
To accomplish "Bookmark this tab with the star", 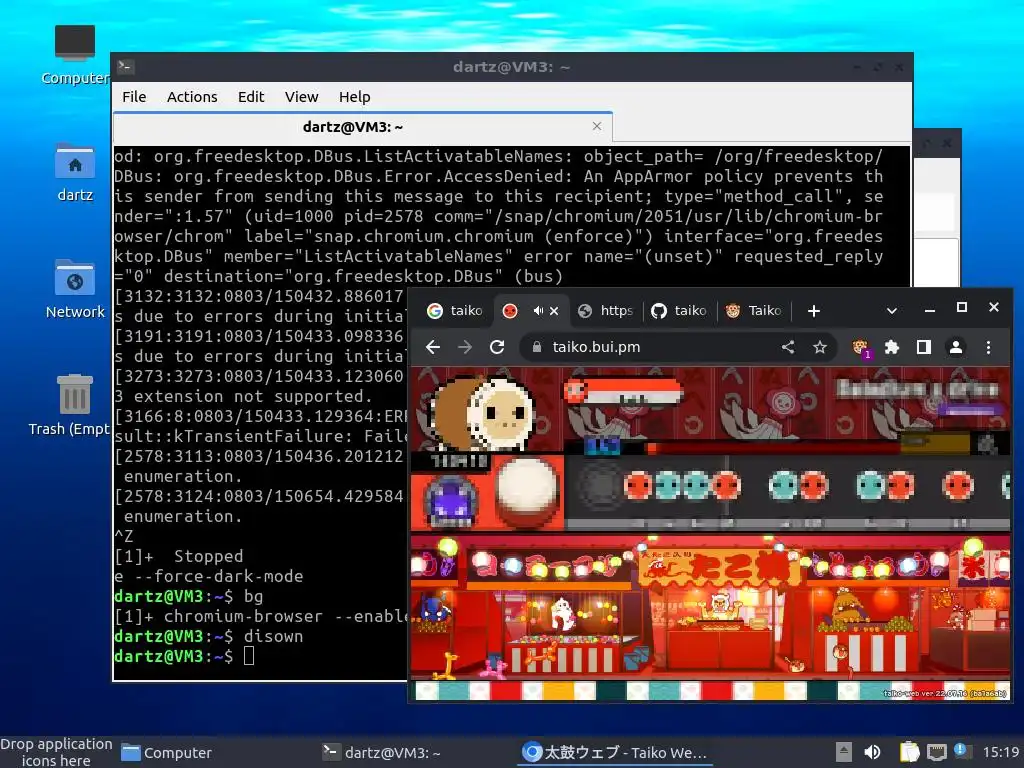I will 820,347.
